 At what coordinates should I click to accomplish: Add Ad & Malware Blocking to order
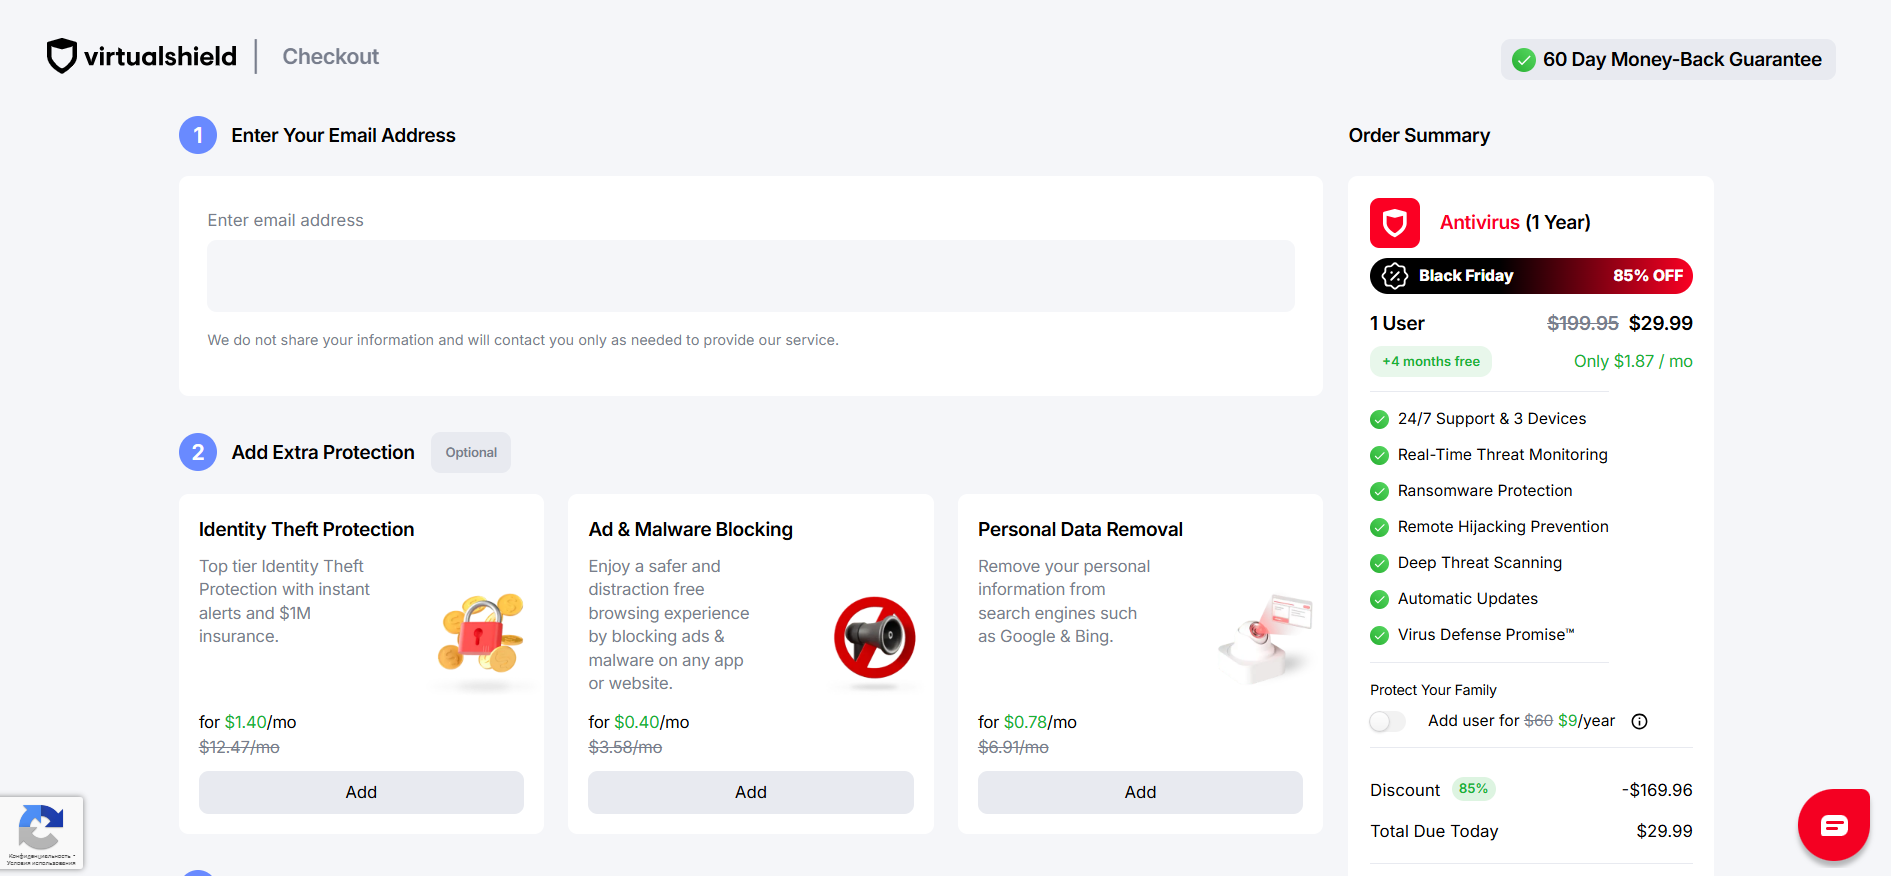point(750,792)
